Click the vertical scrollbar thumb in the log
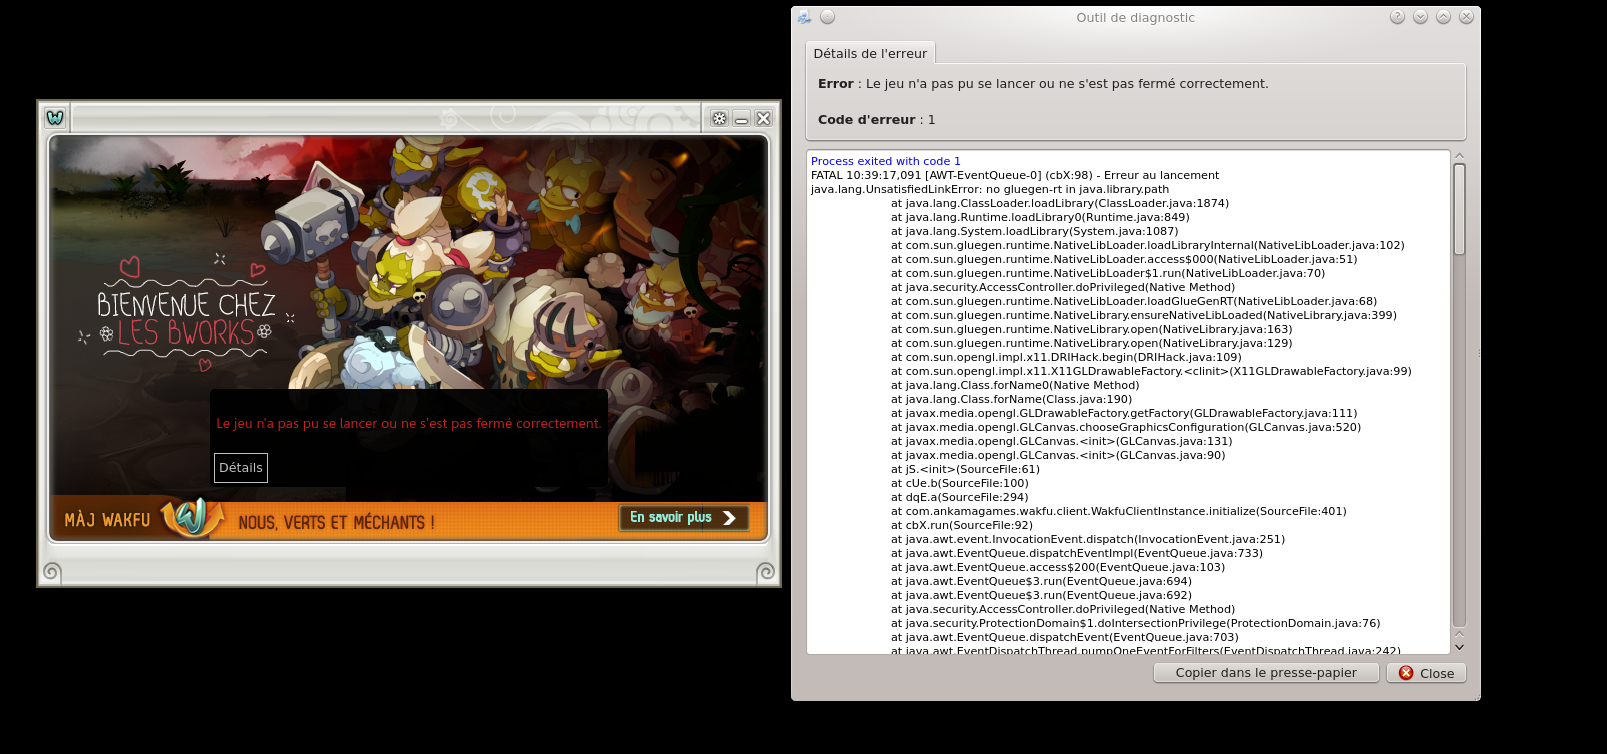The width and height of the screenshot is (1607, 754). point(1459,209)
